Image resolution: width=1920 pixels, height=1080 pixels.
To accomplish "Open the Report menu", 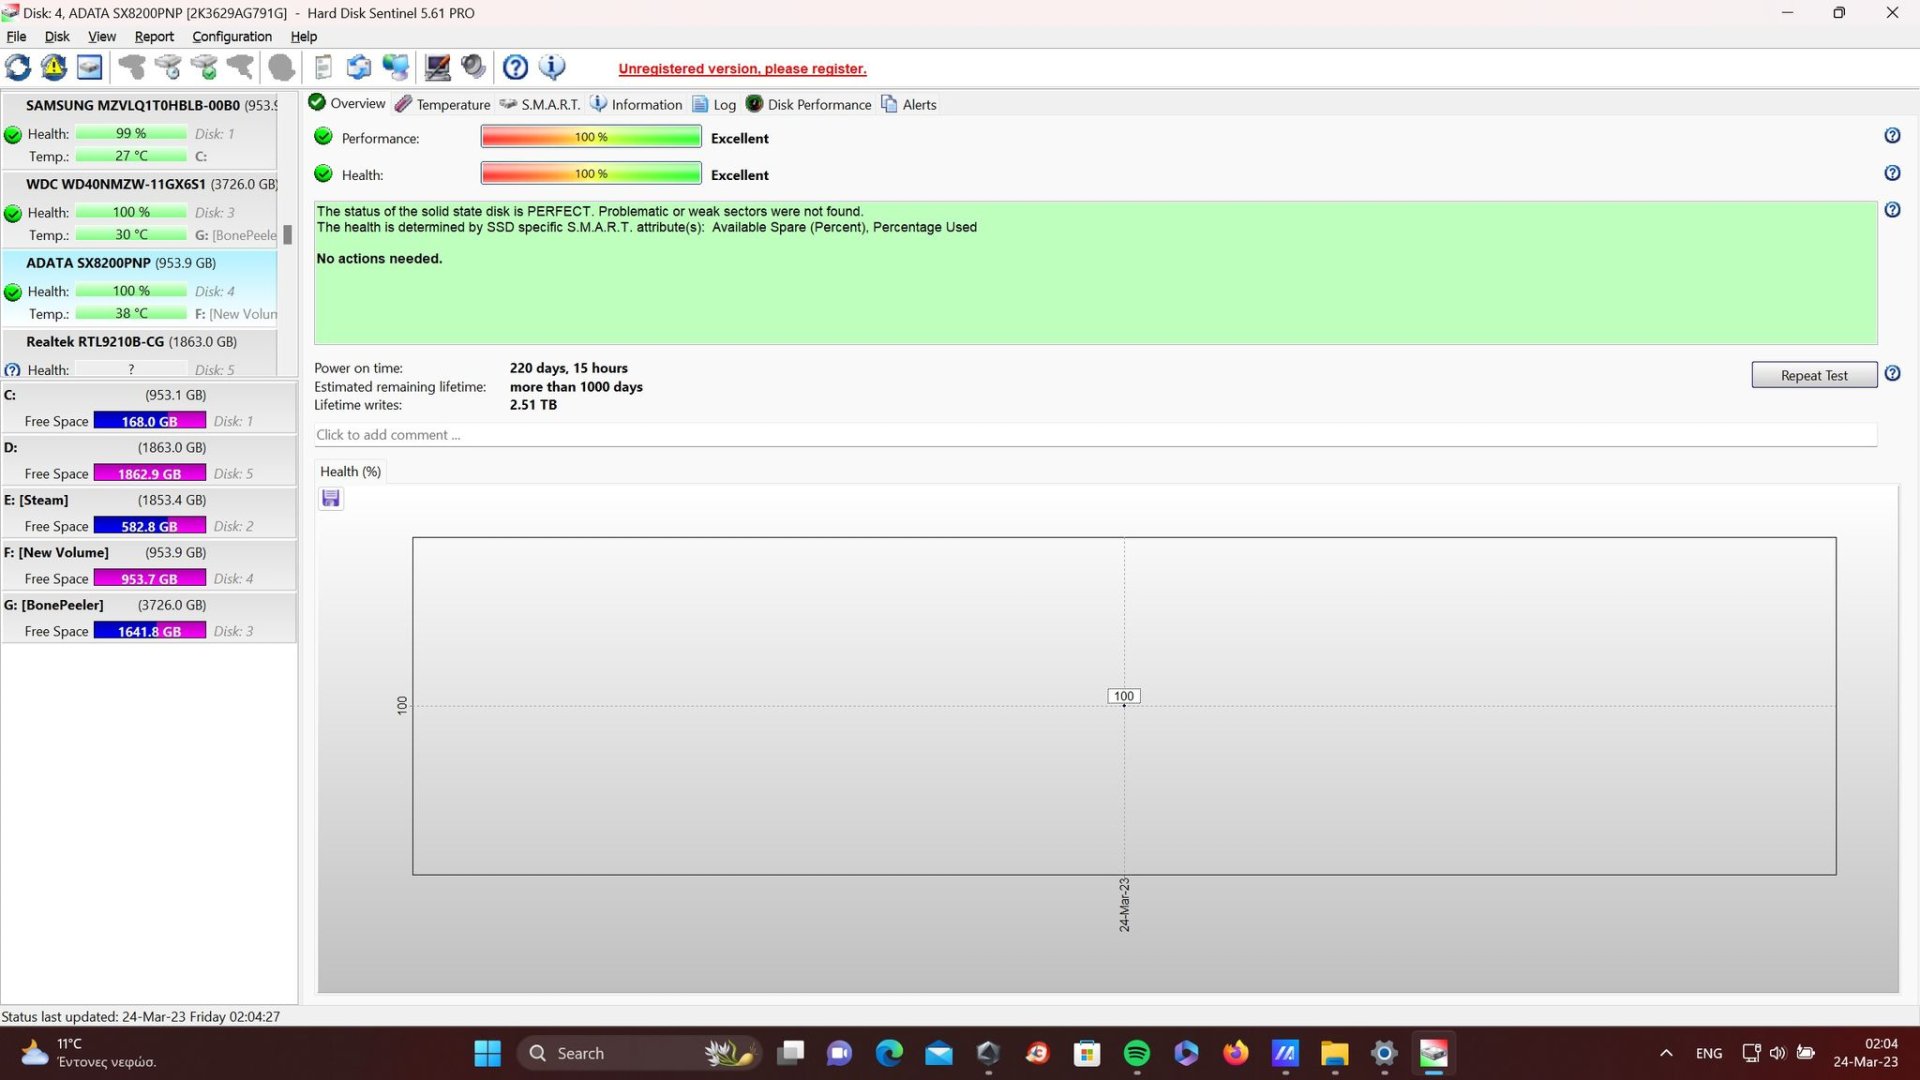I will click(154, 37).
